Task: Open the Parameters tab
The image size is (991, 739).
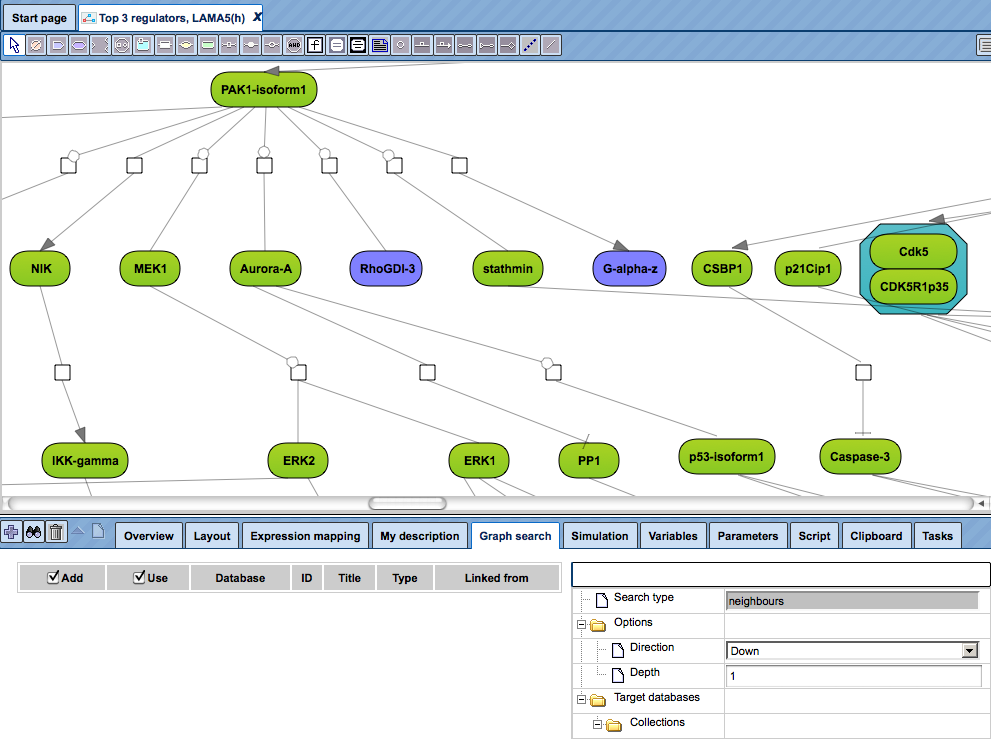Action: [748, 535]
